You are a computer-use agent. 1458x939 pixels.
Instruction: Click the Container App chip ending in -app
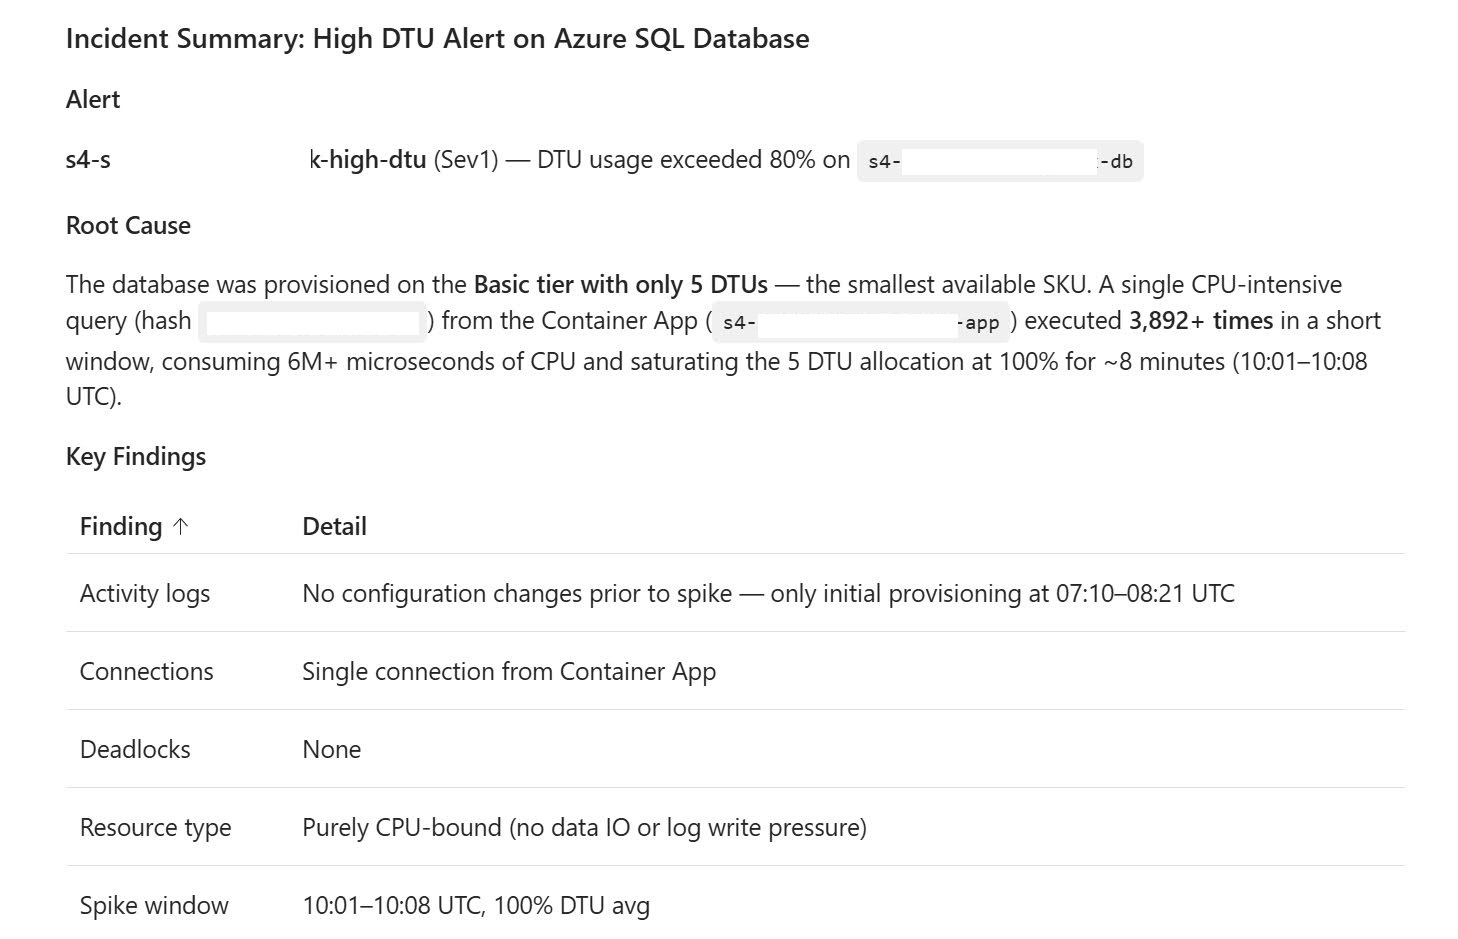860,322
